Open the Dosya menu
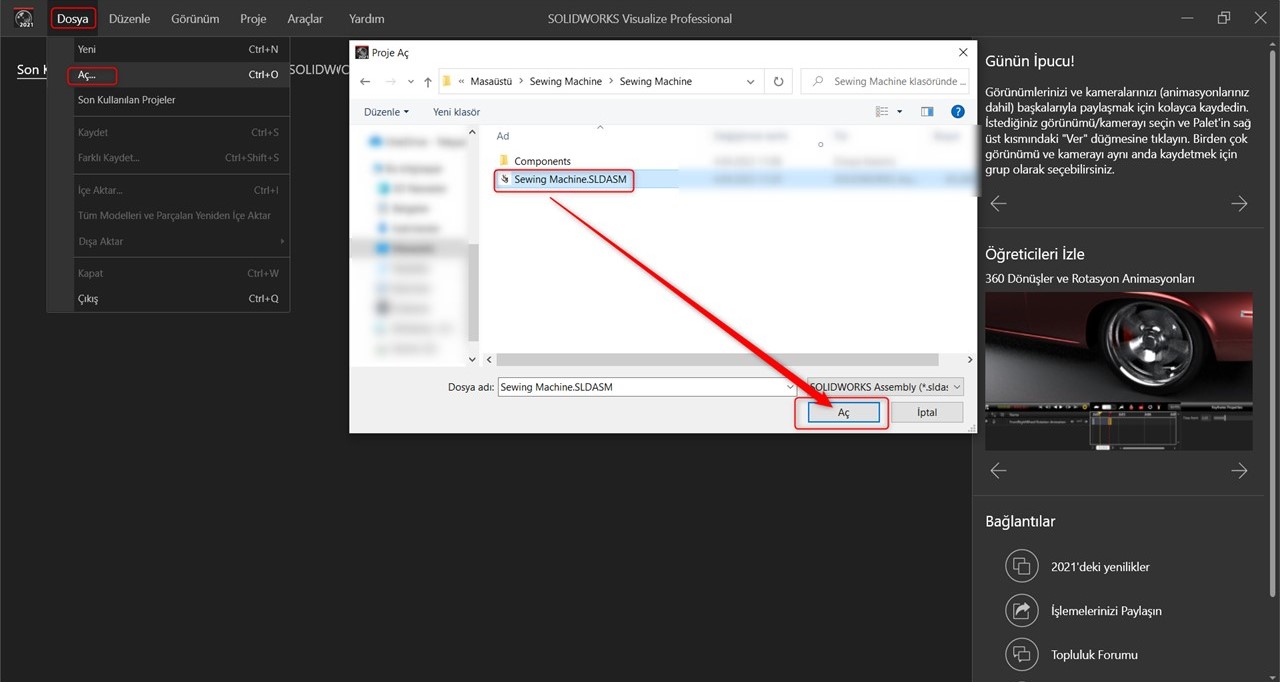The height and width of the screenshot is (682, 1280). pos(73,18)
